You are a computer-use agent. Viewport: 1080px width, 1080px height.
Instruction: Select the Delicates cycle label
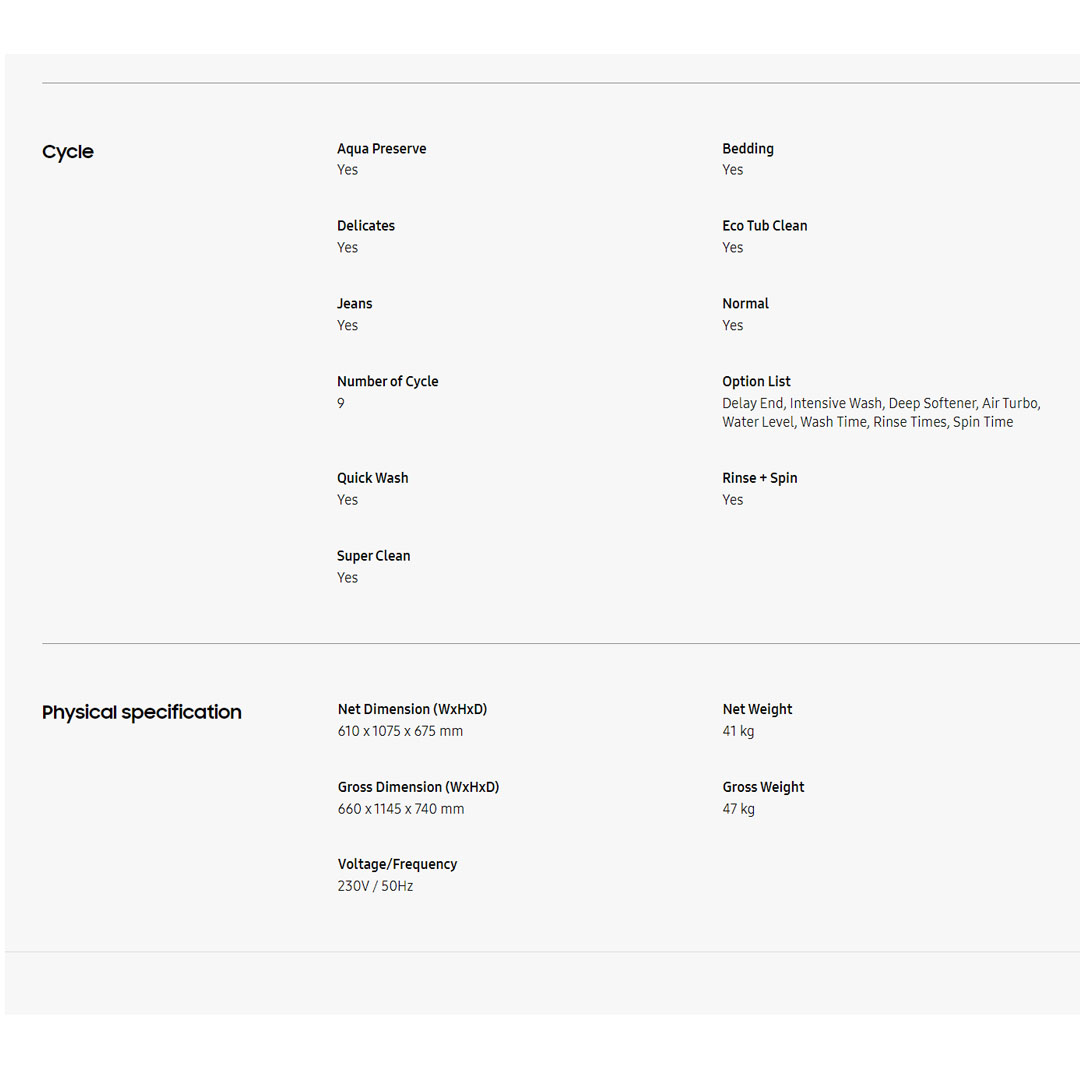(x=365, y=226)
